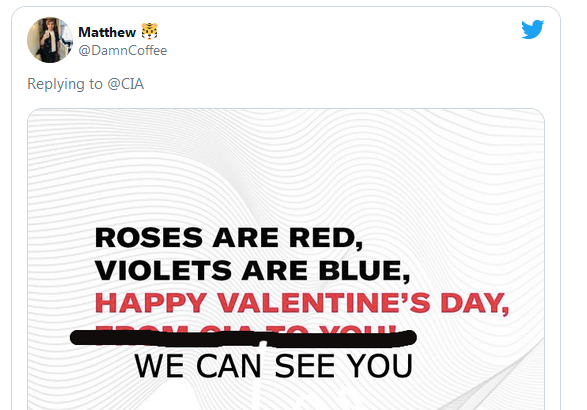Open the @DamnCoffee handle link

(122, 51)
